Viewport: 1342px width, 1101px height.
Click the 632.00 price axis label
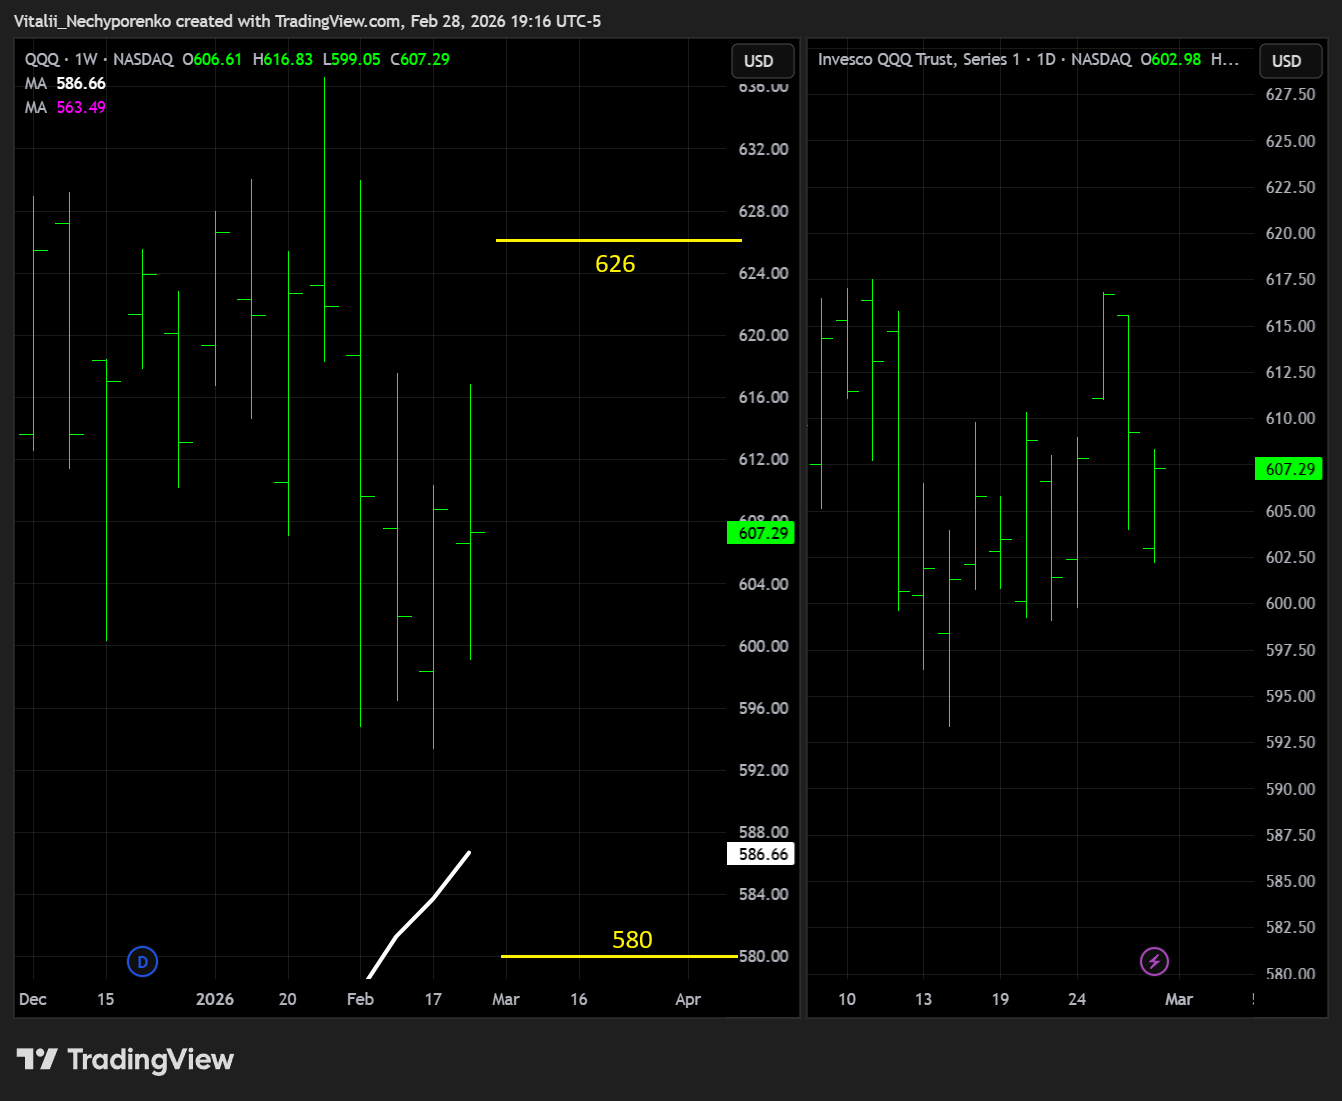(764, 149)
